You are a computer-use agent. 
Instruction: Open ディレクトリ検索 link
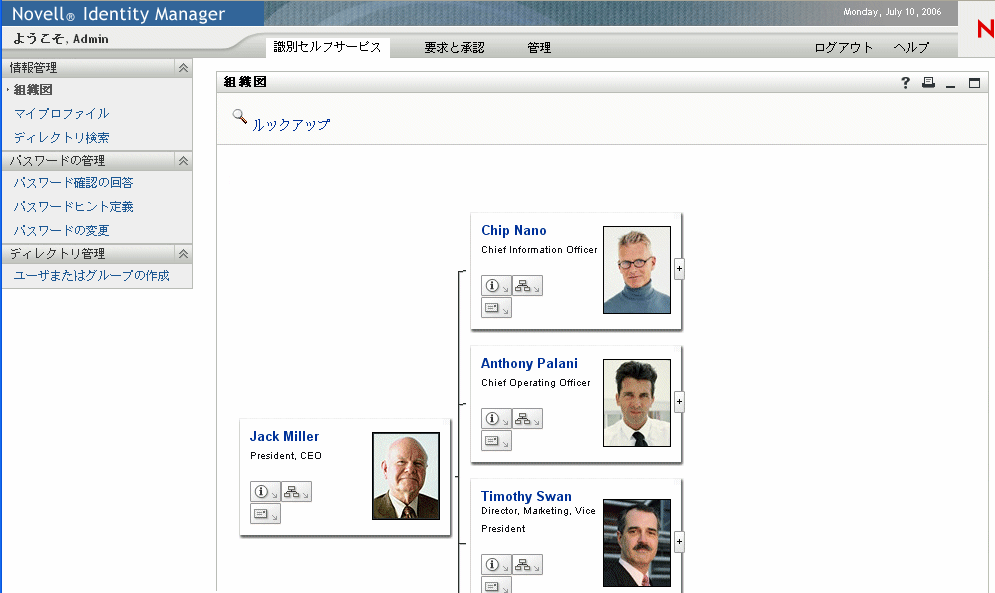point(62,138)
